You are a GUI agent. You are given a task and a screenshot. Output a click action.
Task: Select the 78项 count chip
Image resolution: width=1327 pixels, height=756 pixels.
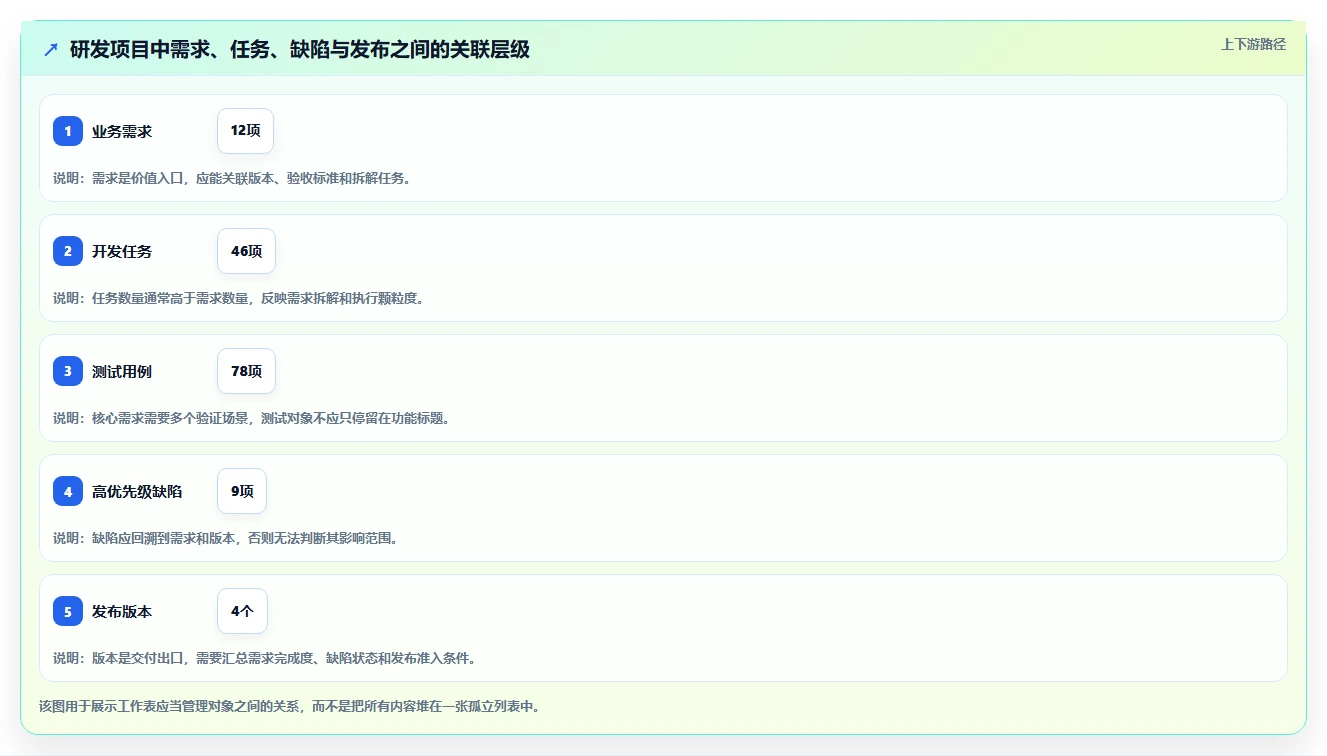pos(246,371)
